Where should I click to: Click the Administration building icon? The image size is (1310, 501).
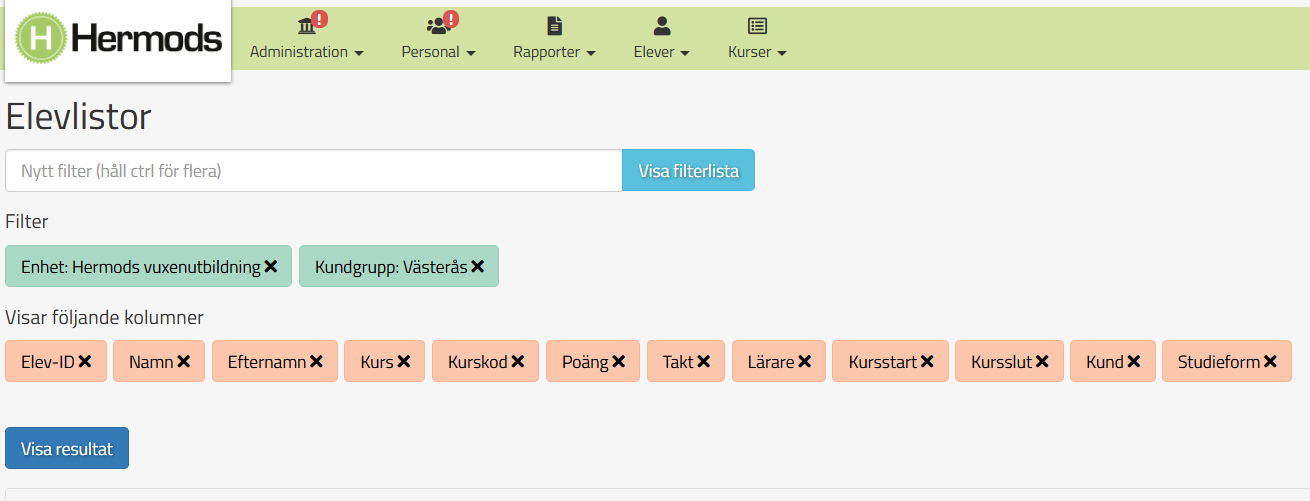pyautogui.click(x=306, y=26)
